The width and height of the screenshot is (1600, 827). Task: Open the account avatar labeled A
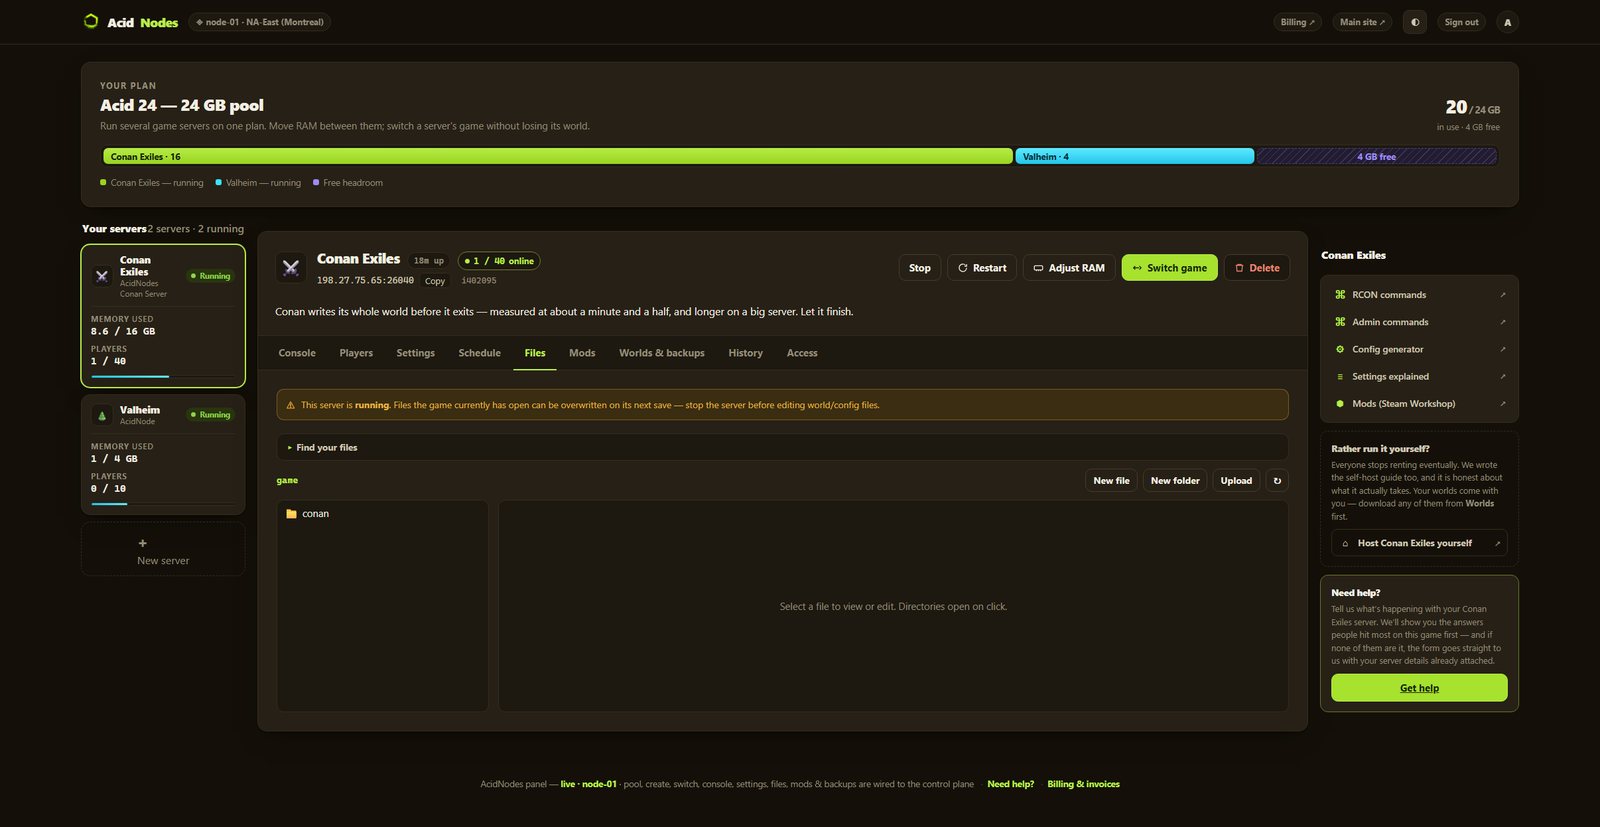1508,22
